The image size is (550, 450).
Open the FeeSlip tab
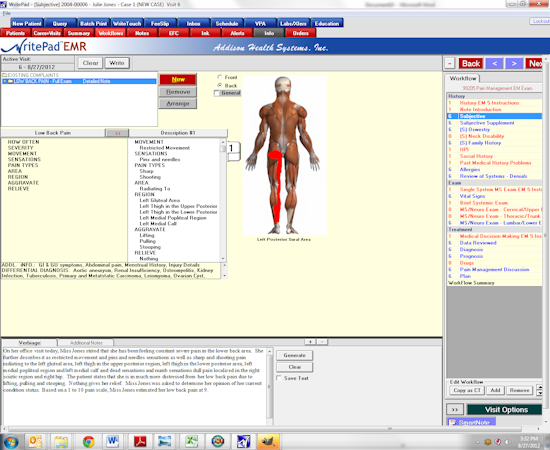tap(160, 23)
